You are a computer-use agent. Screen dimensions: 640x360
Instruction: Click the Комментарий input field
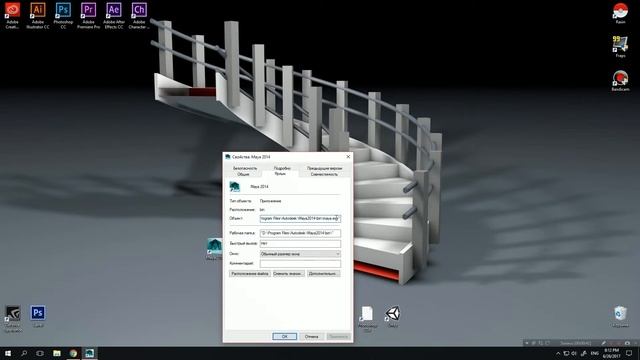click(x=300, y=264)
